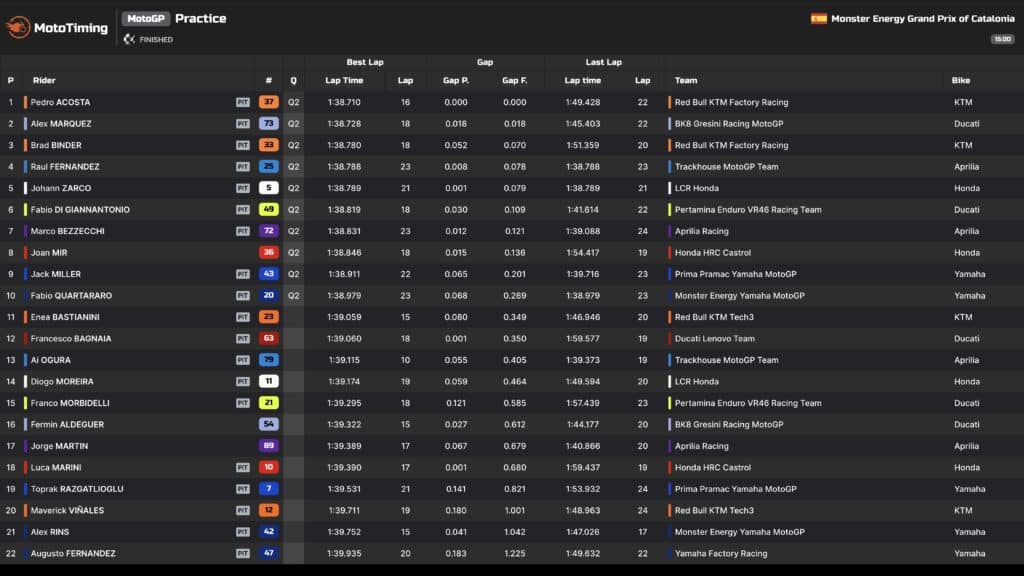Click Ducati Lenovo Team name
The image size is (1024, 576).
[x=714, y=339]
